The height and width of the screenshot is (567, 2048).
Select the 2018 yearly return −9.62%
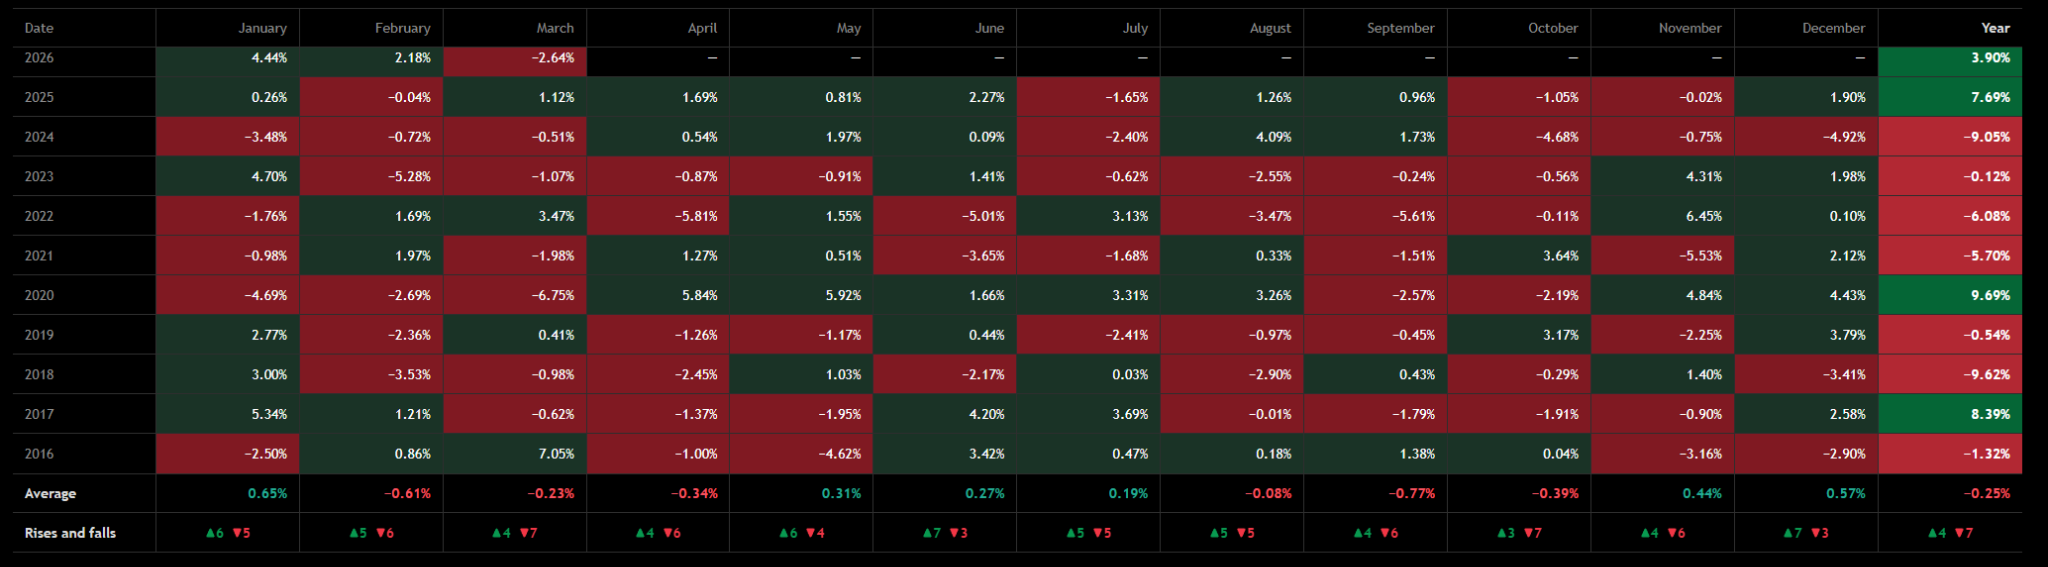(1950, 374)
